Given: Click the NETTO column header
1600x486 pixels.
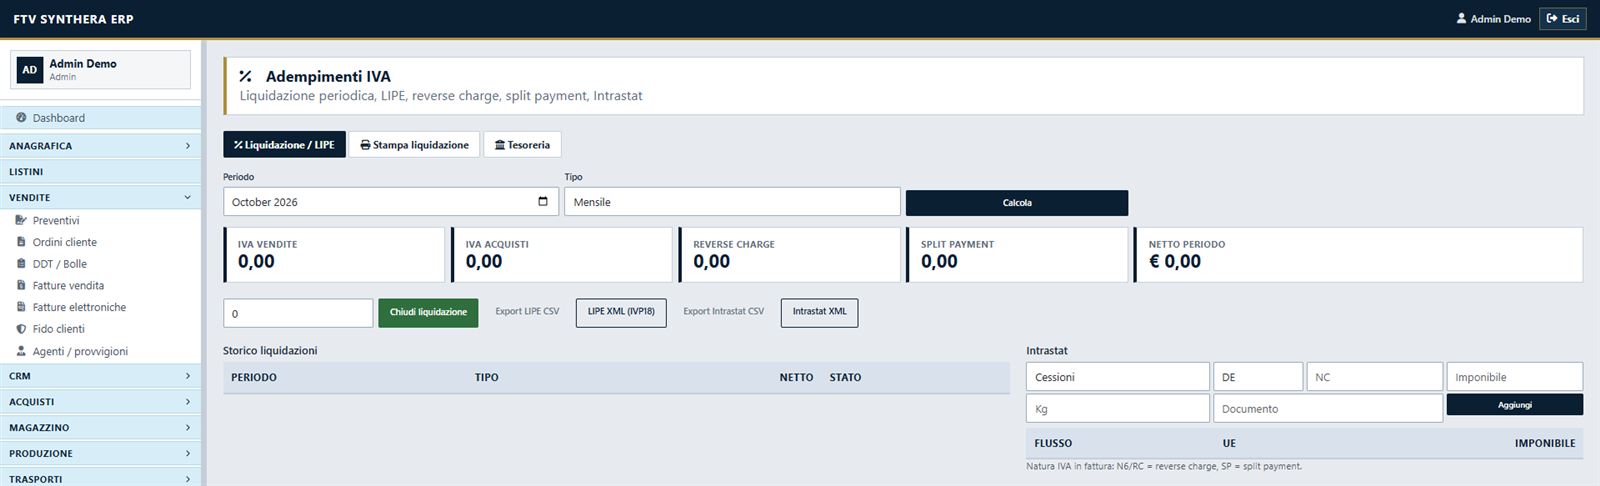Looking at the screenshot, I should (796, 377).
